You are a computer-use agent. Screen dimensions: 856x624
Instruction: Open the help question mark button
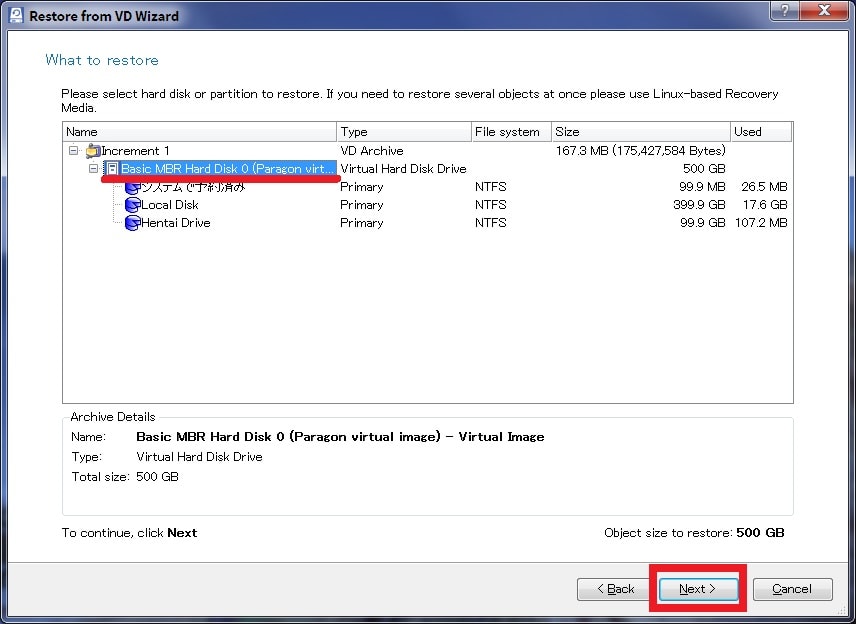click(786, 10)
